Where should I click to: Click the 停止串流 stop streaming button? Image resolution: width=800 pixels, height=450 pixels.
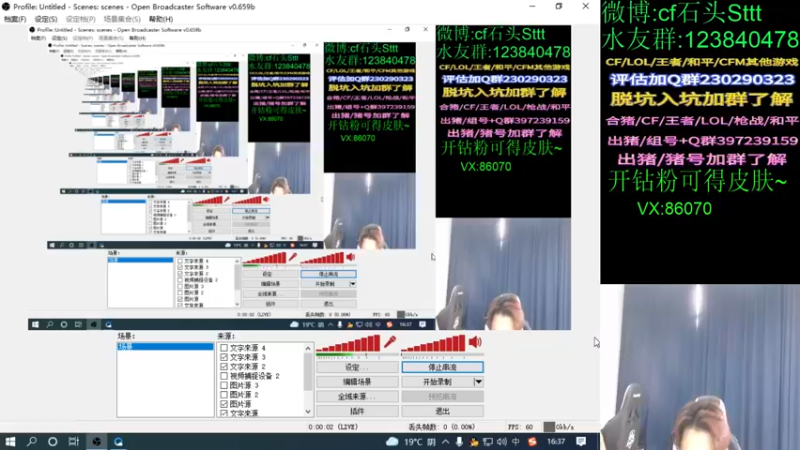[442, 367]
